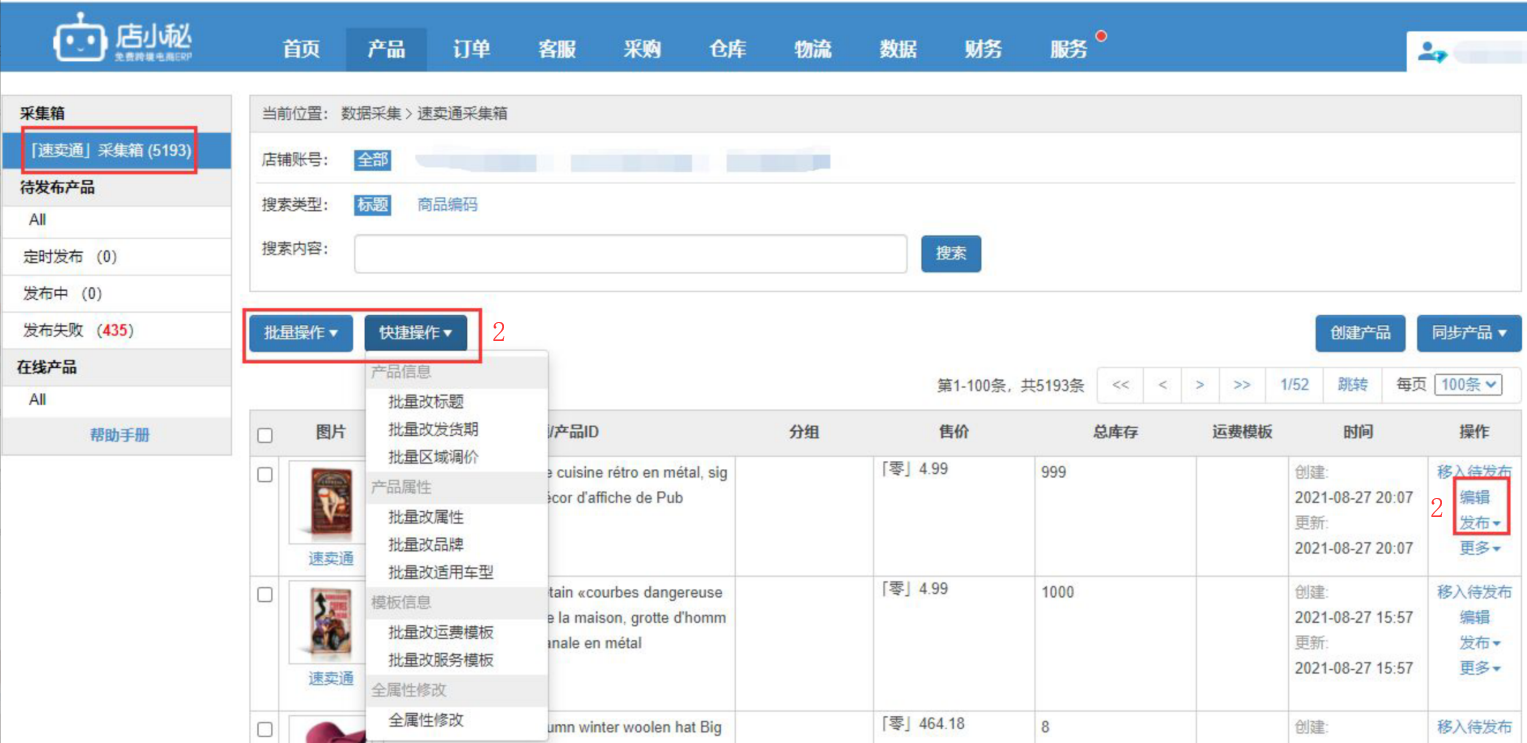Click 速卖通 link under the 999 stock product

click(x=331, y=559)
